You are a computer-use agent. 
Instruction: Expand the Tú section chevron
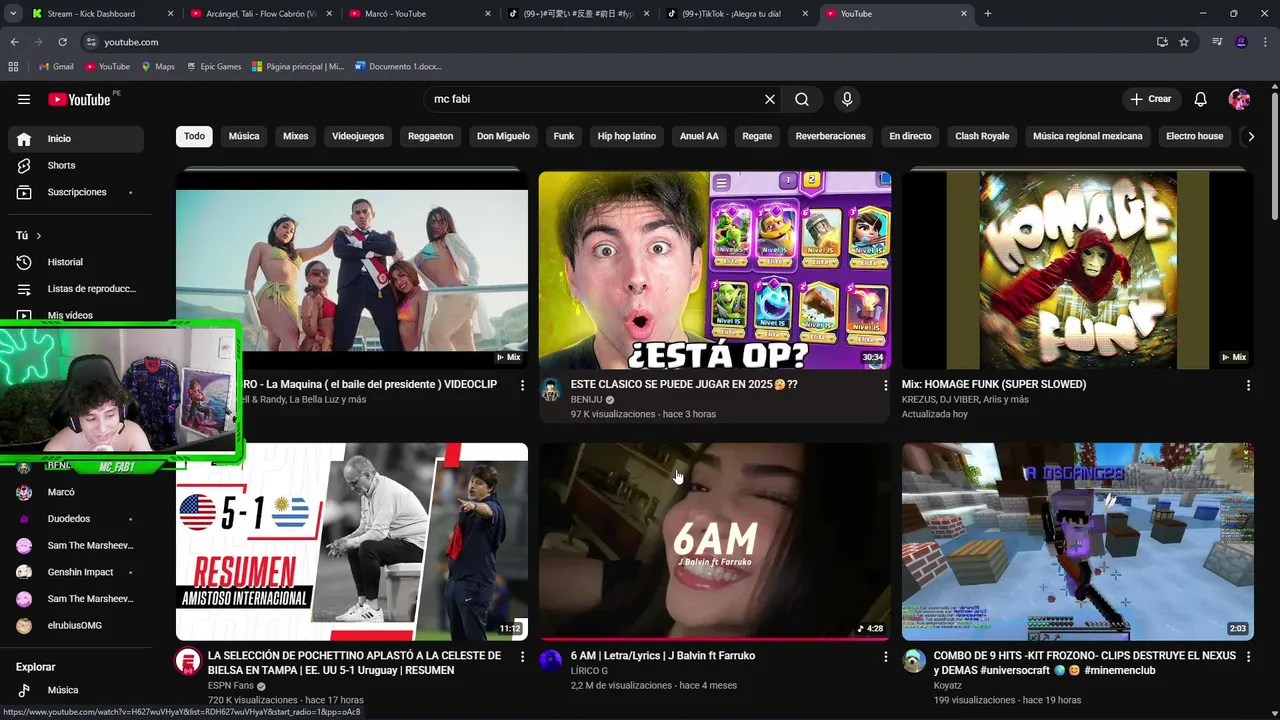(39, 236)
